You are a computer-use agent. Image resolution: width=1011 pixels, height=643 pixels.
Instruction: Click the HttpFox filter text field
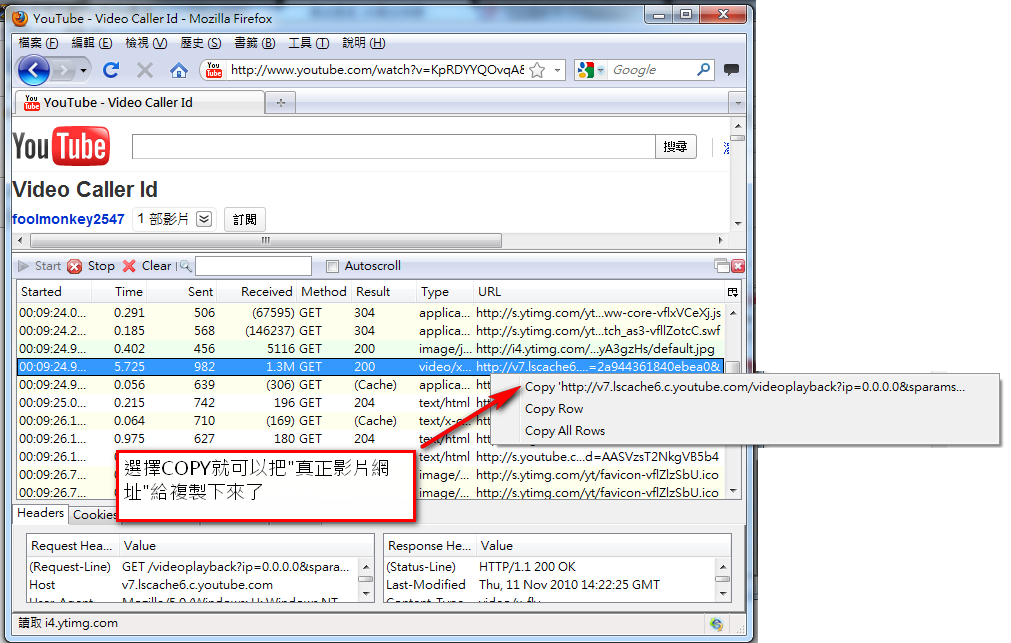[x=253, y=266]
